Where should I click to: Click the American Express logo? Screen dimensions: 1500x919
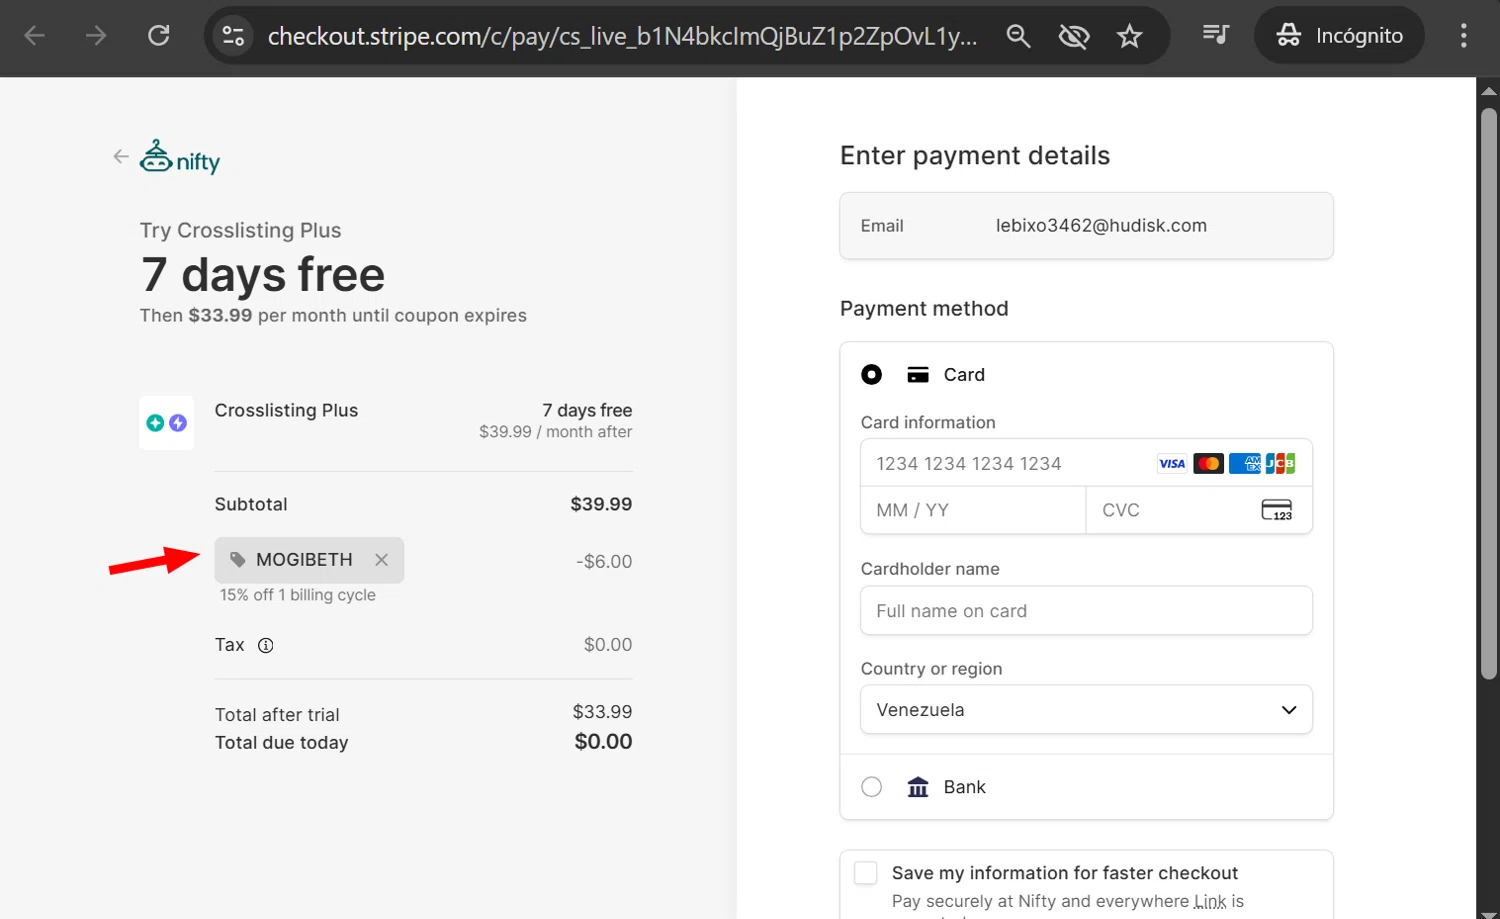(x=1245, y=463)
